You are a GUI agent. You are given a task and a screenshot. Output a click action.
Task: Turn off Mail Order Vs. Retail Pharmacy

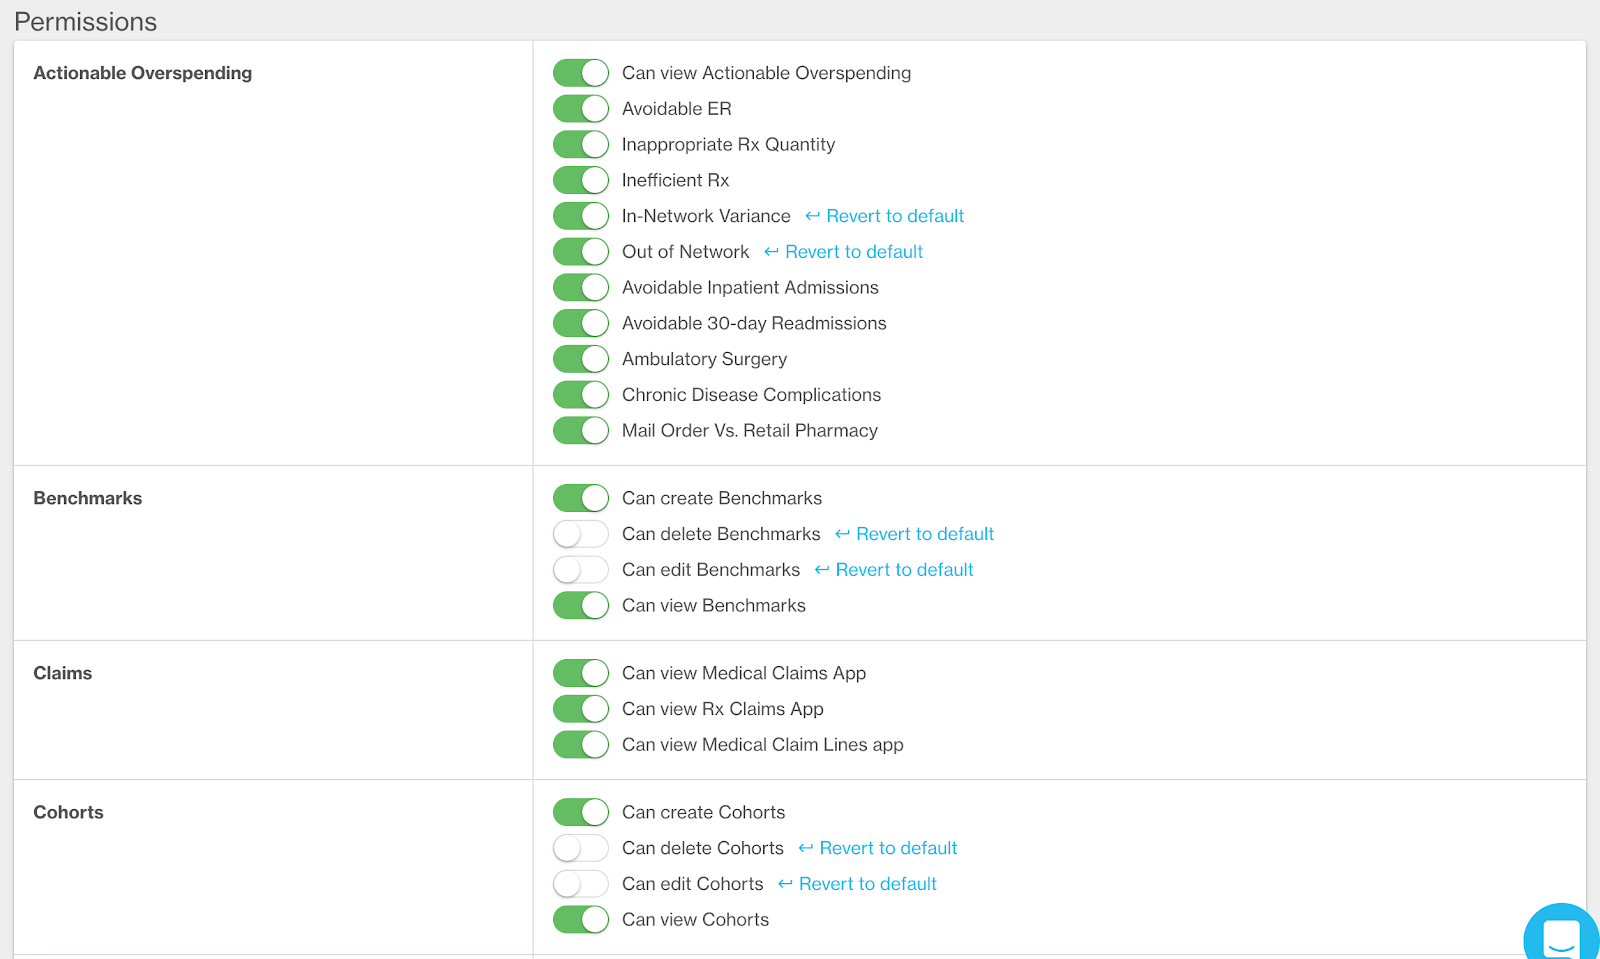(581, 431)
